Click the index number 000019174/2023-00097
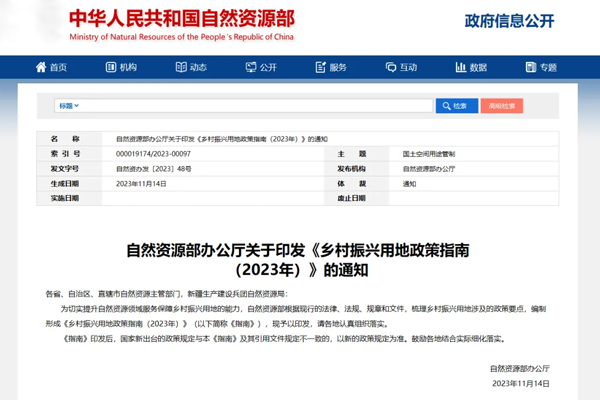 pos(153,154)
